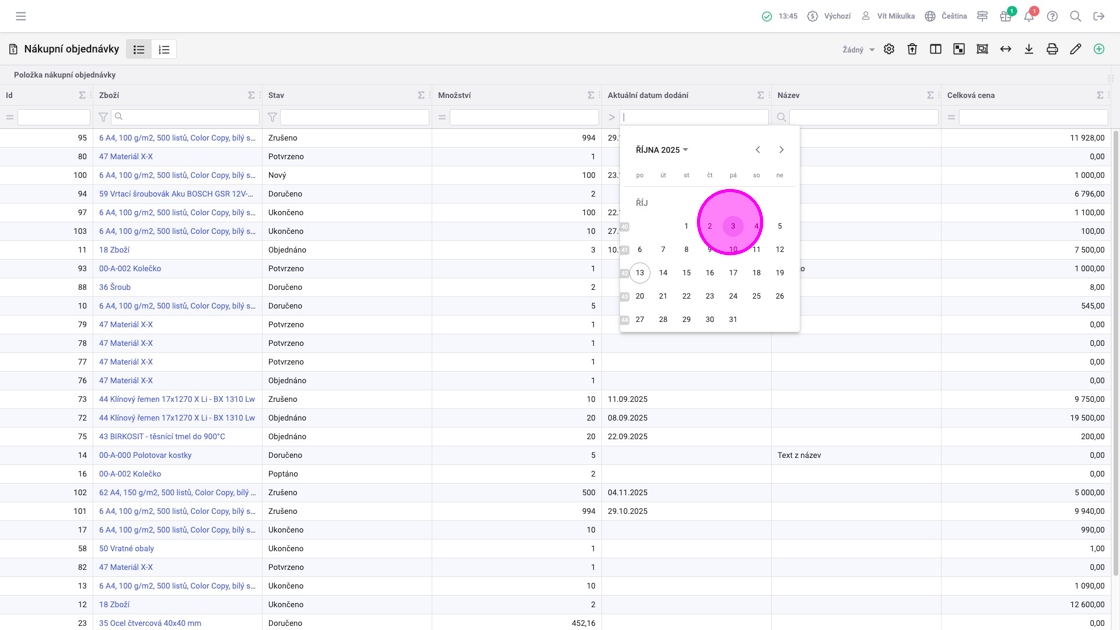Viewport: 1120px width, 630px height.
Task: Click quantity cell 452,16
Action: (x=584, y=623)
